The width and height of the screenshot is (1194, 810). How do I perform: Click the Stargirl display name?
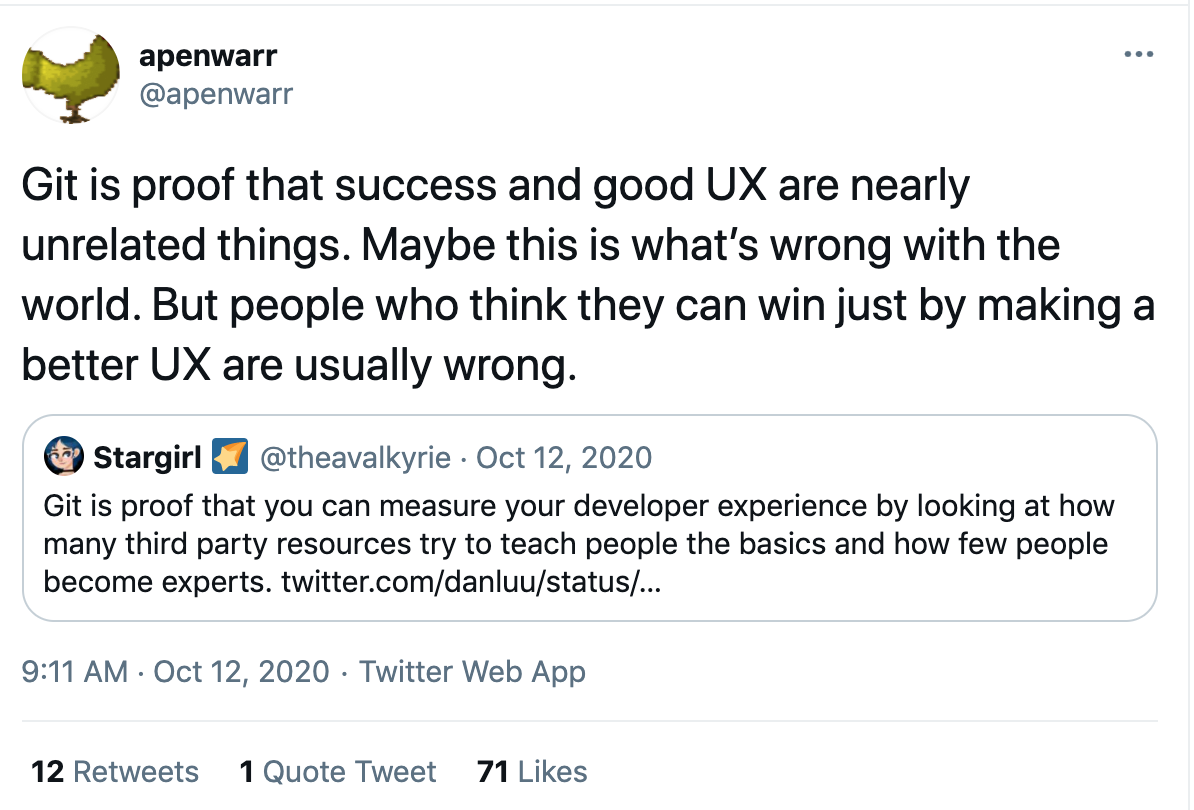tap(147, 458)
